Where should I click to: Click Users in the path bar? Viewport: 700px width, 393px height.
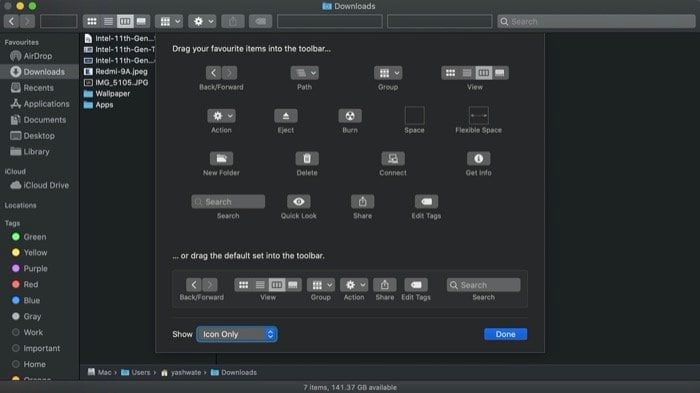pyautogui.click(x=136, y=372)
